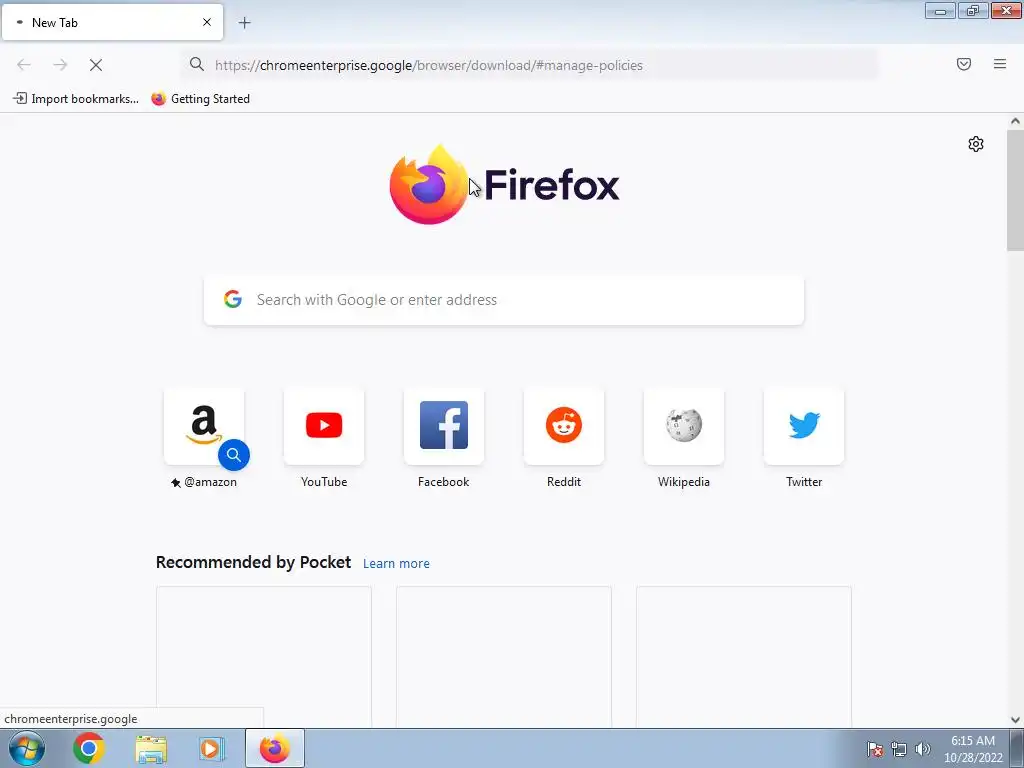This screenshot has height=768, width=1024.
Task: Restore down the Firefox window
Action: [x=973, y=10]
